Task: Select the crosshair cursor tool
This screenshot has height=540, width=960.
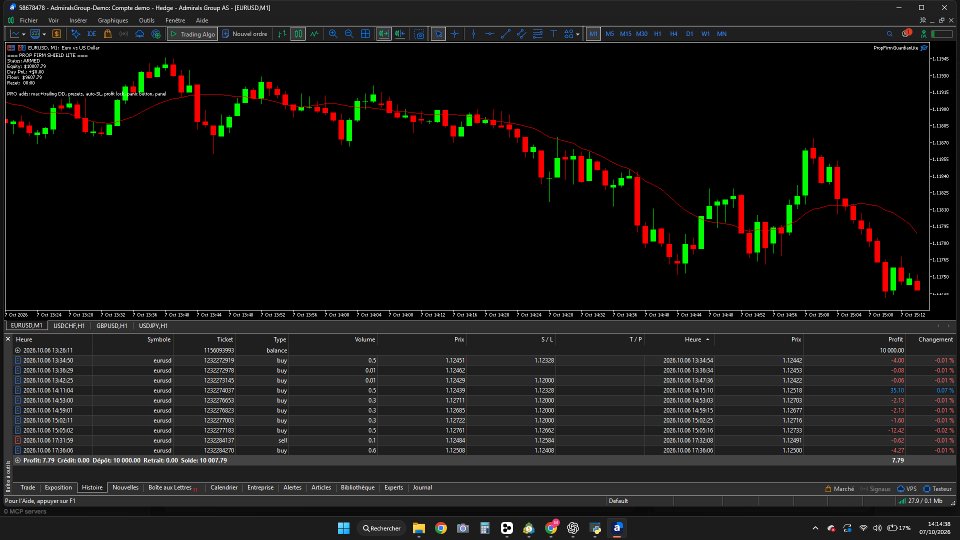Action: [454, 34]
